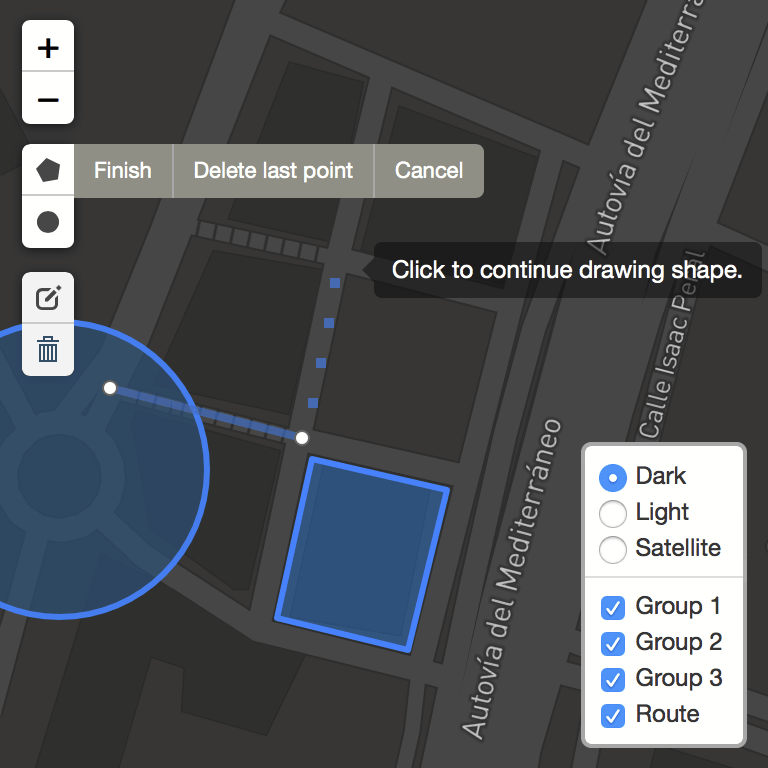
Task: Switch to the Light base map
Action: 613,513
